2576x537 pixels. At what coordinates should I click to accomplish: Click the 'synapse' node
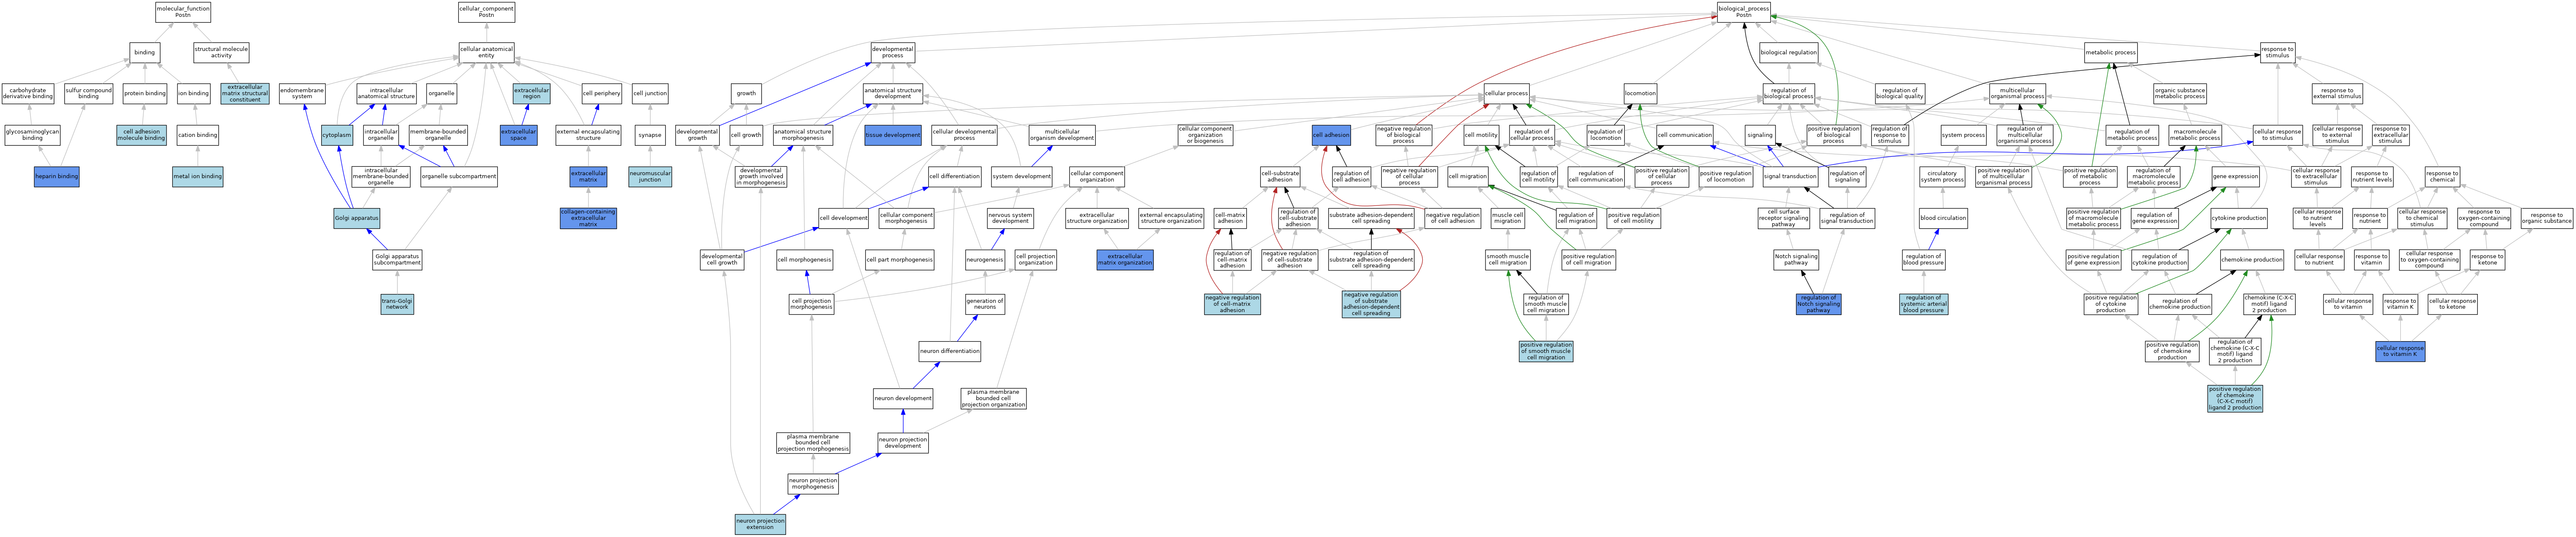650,135
